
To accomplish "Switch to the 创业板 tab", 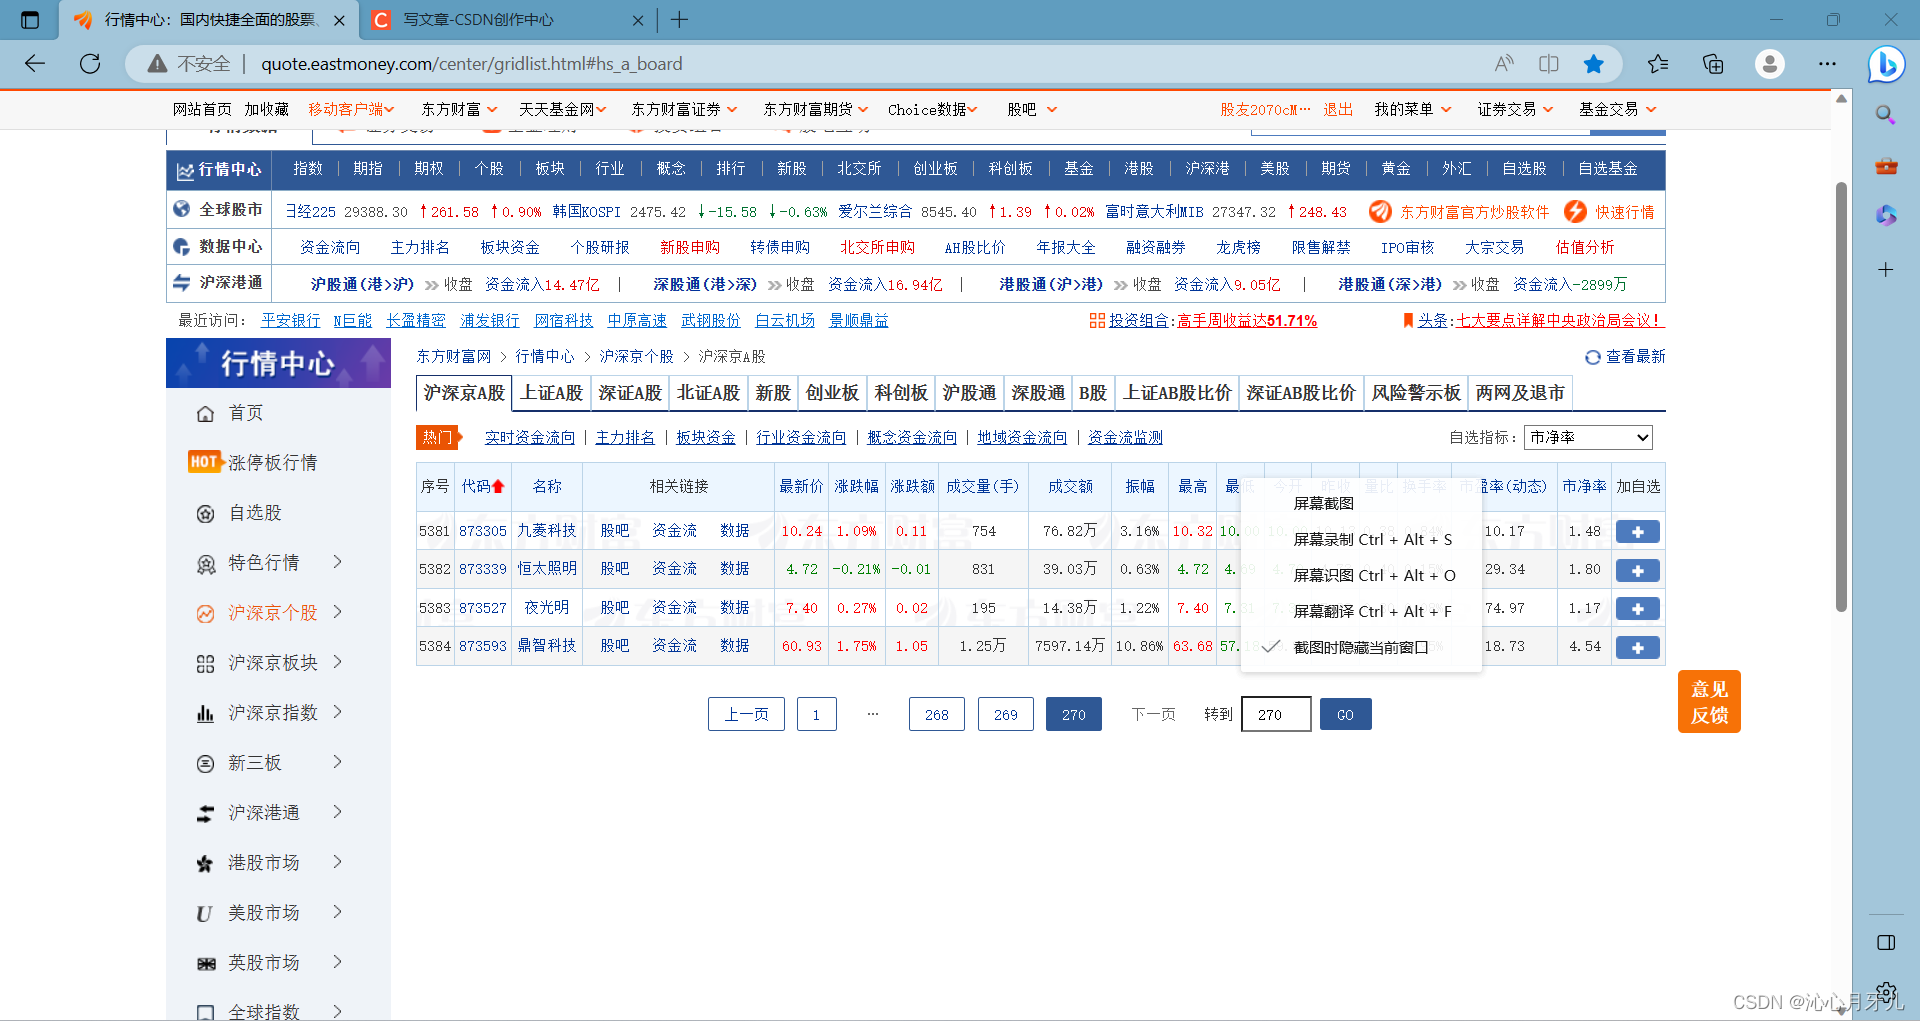I will click(x=832, y=393).
